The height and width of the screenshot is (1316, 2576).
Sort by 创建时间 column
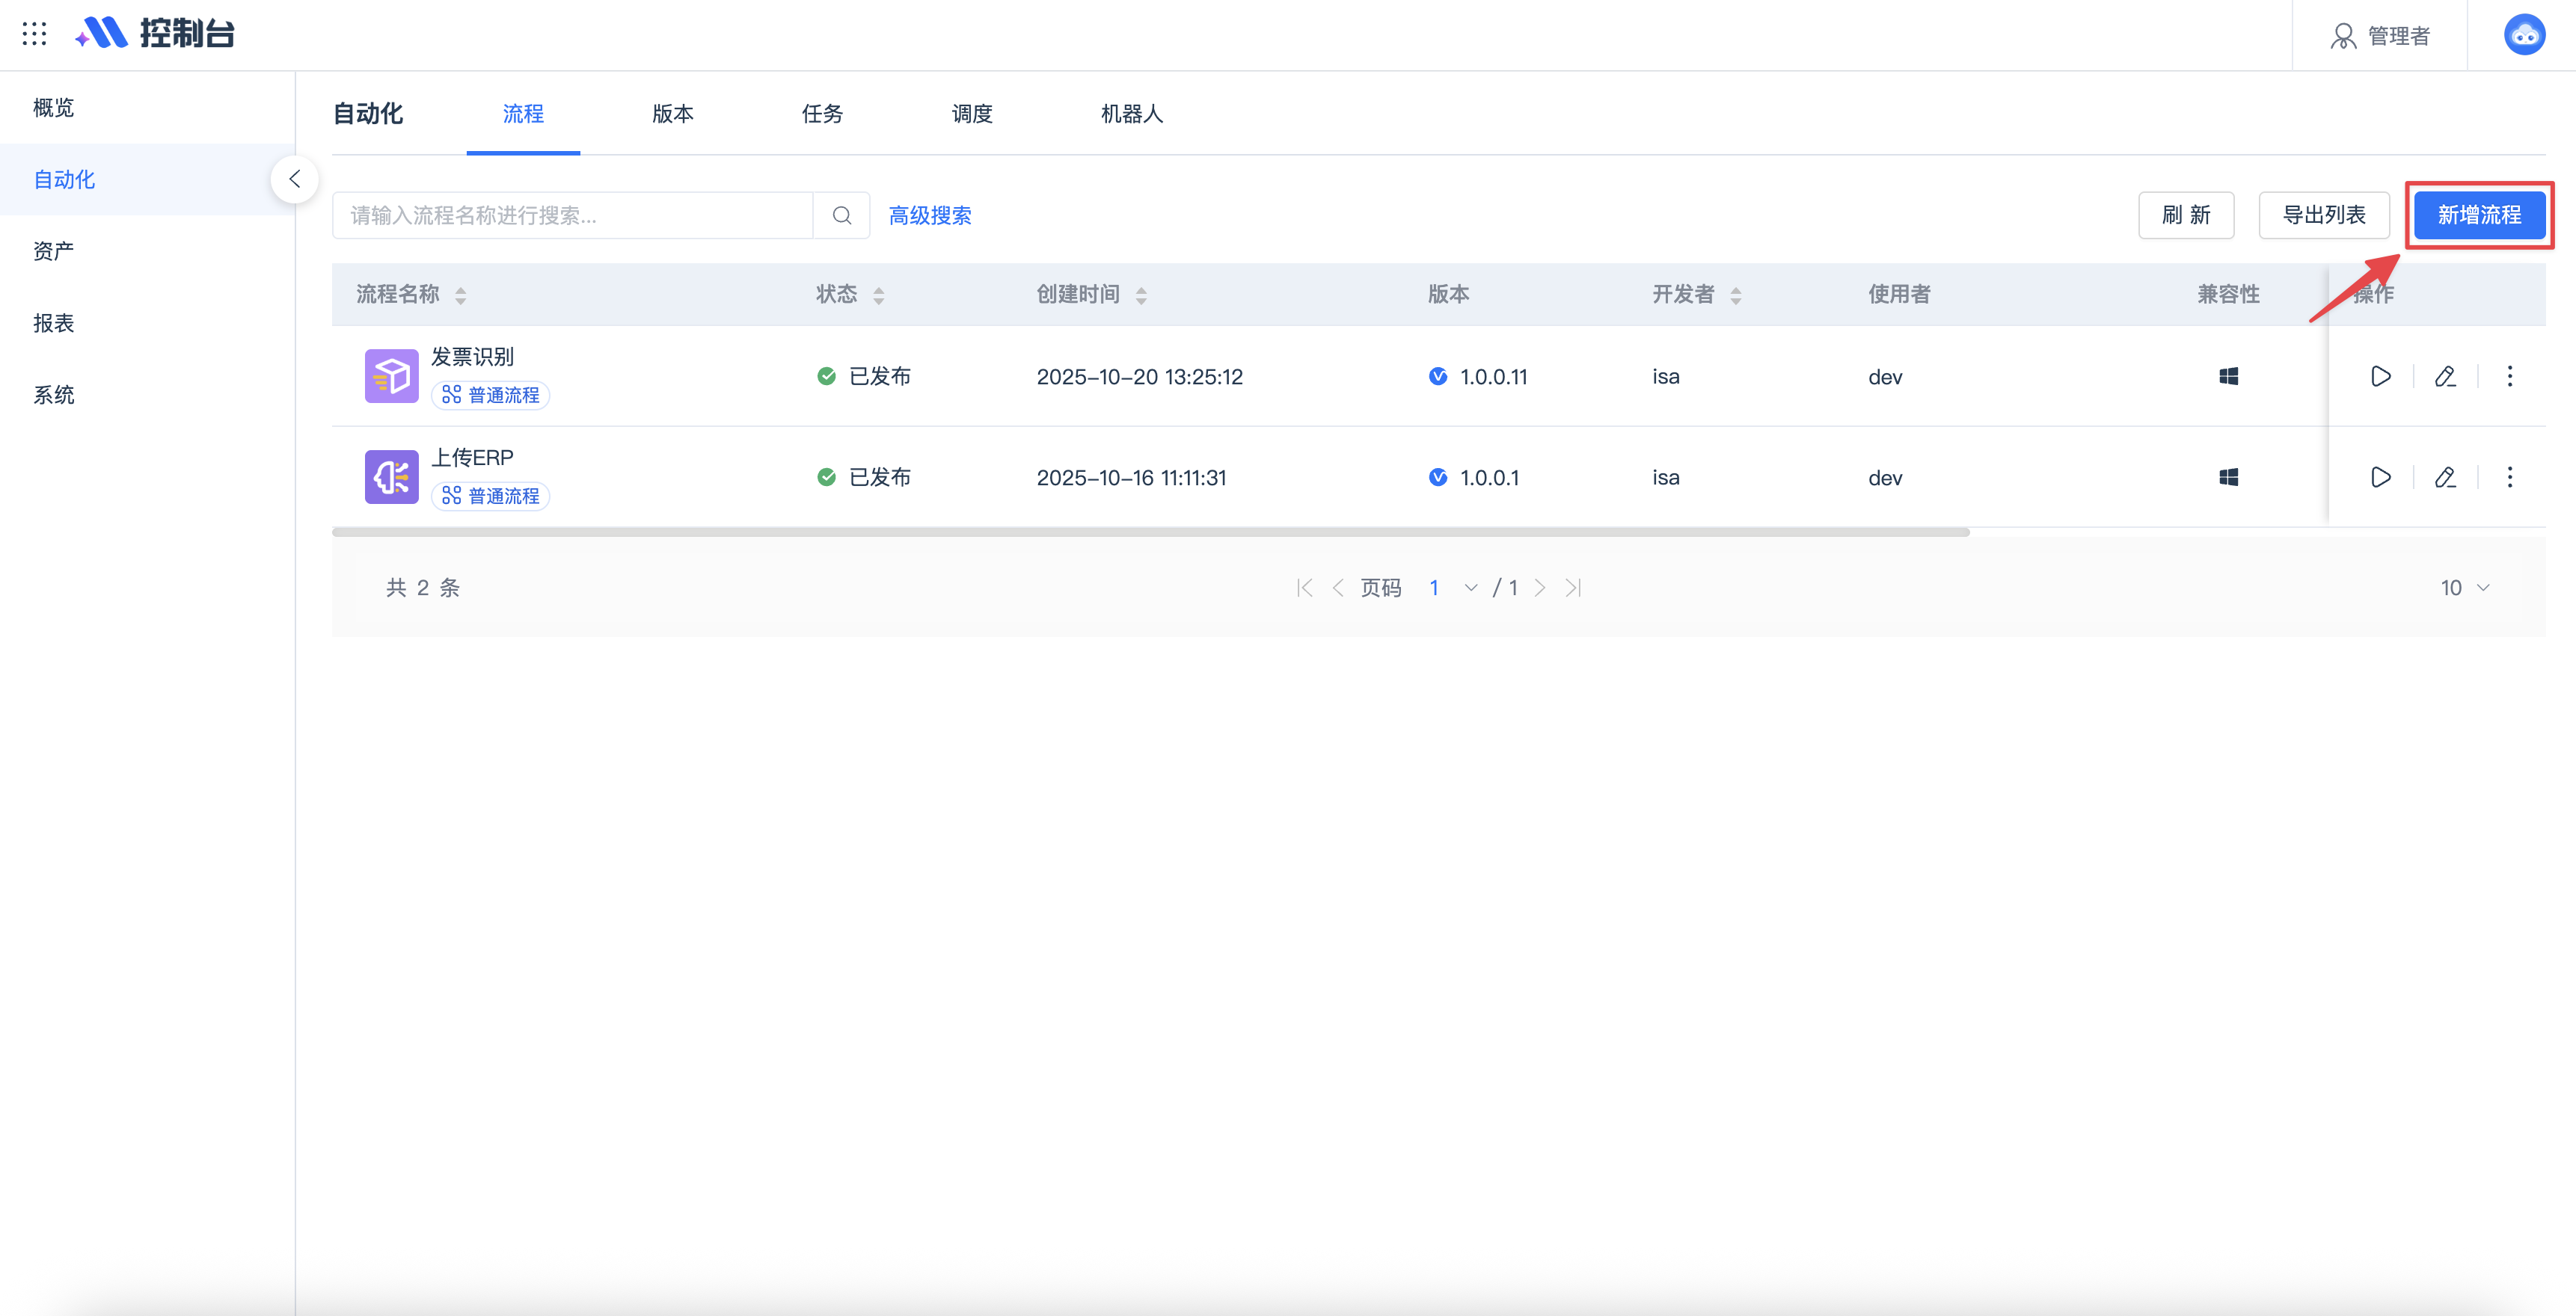tap(1141, 295)
